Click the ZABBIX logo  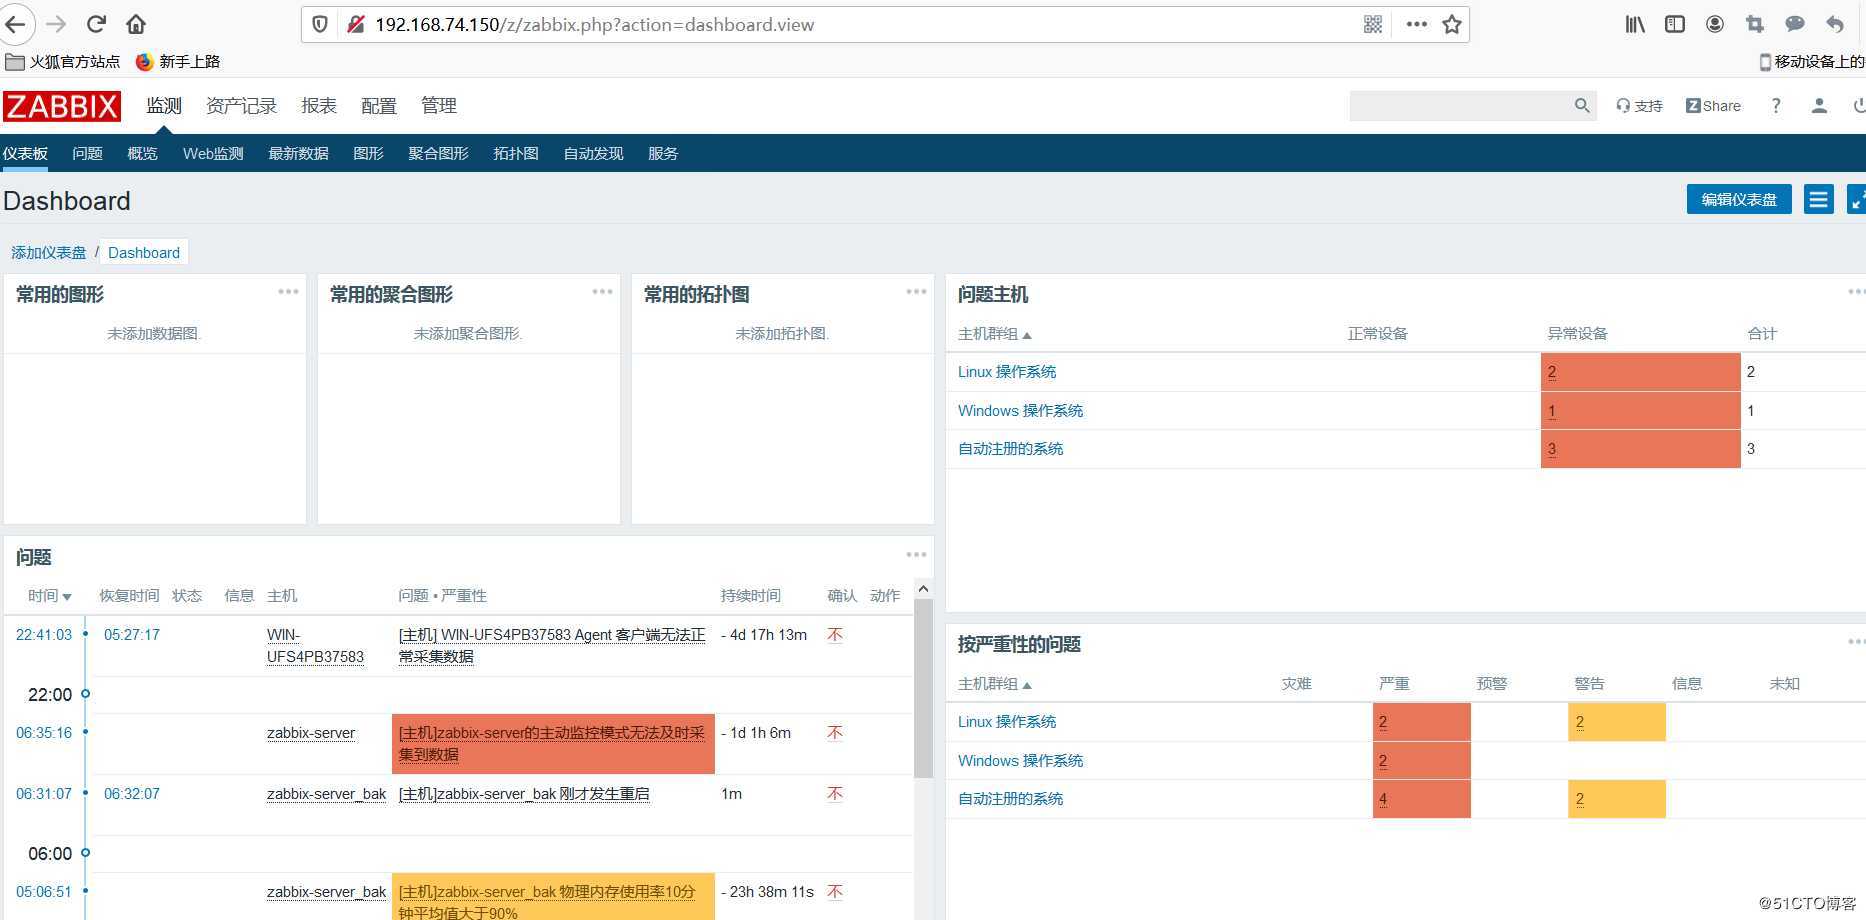pyautogui.click(x=62, y=106)
